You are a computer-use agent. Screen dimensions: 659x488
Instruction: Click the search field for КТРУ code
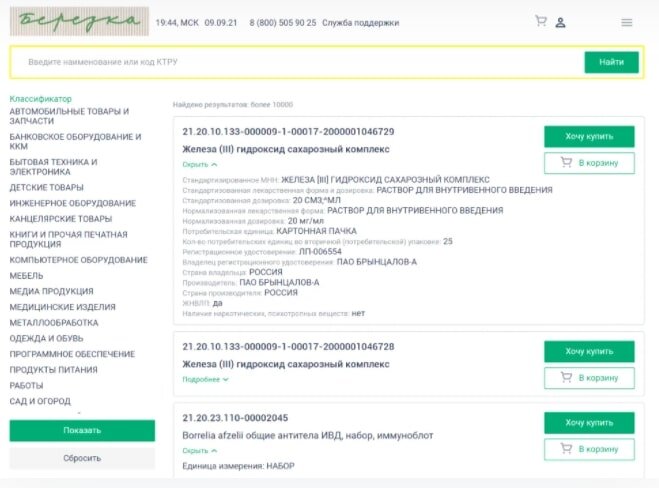(297, 62)
